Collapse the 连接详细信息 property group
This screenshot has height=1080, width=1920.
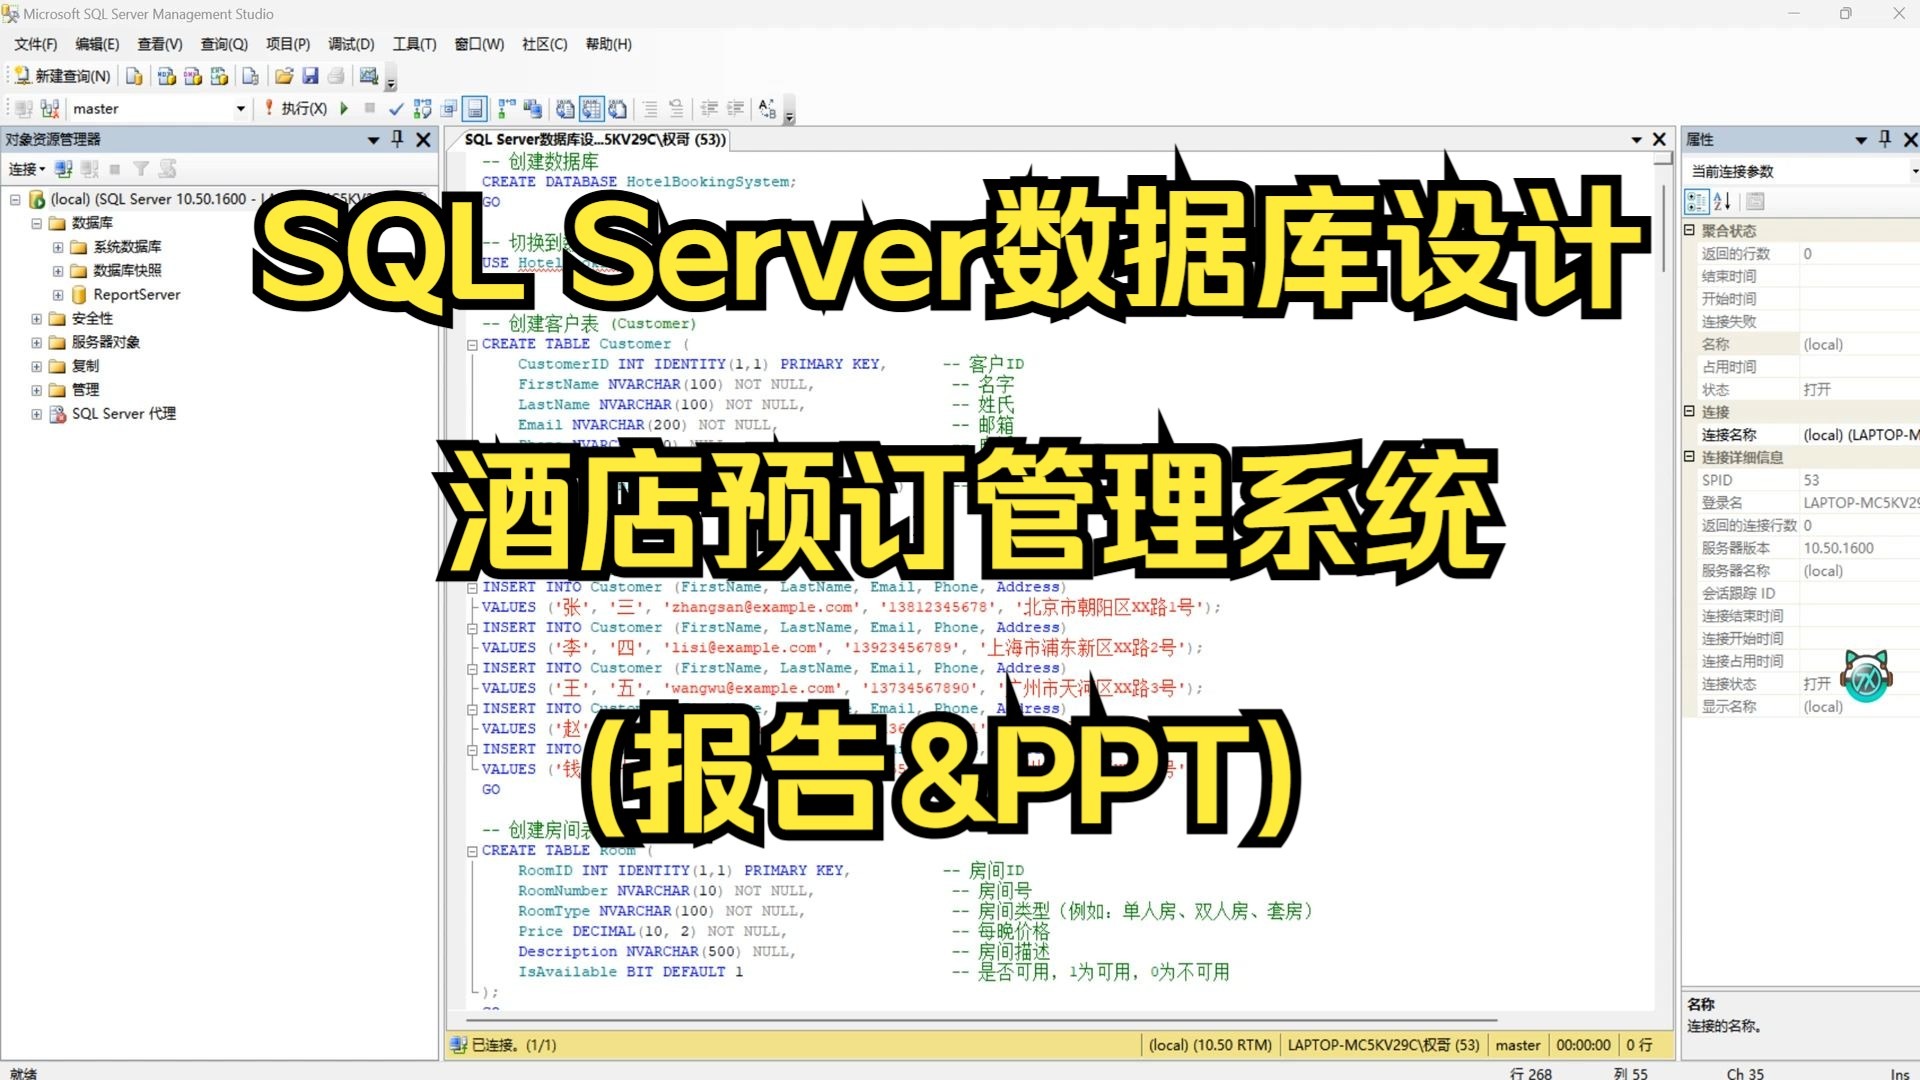(x=1690, y=457)
